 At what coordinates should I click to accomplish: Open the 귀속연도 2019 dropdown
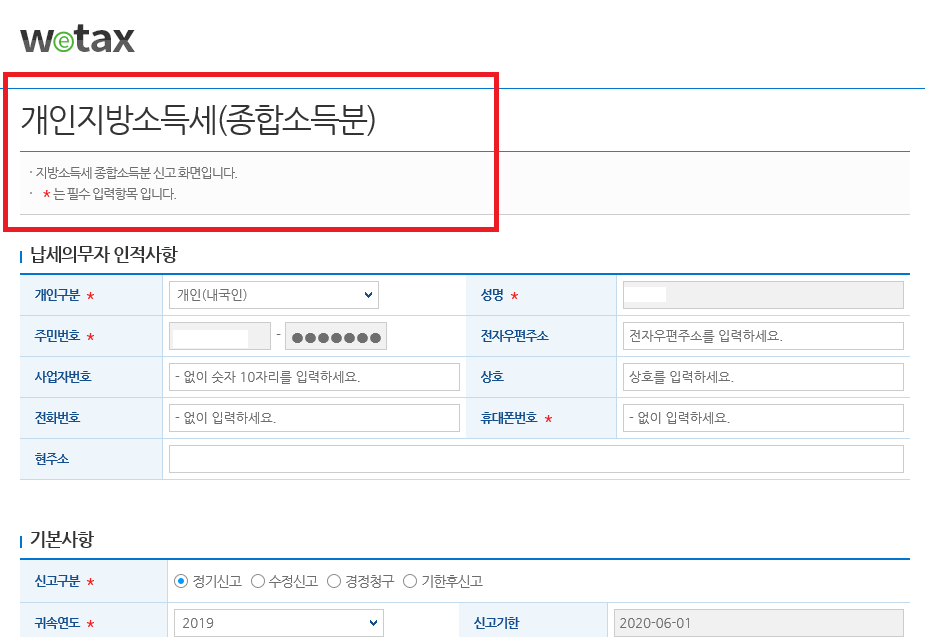click(x=278, y=623)
